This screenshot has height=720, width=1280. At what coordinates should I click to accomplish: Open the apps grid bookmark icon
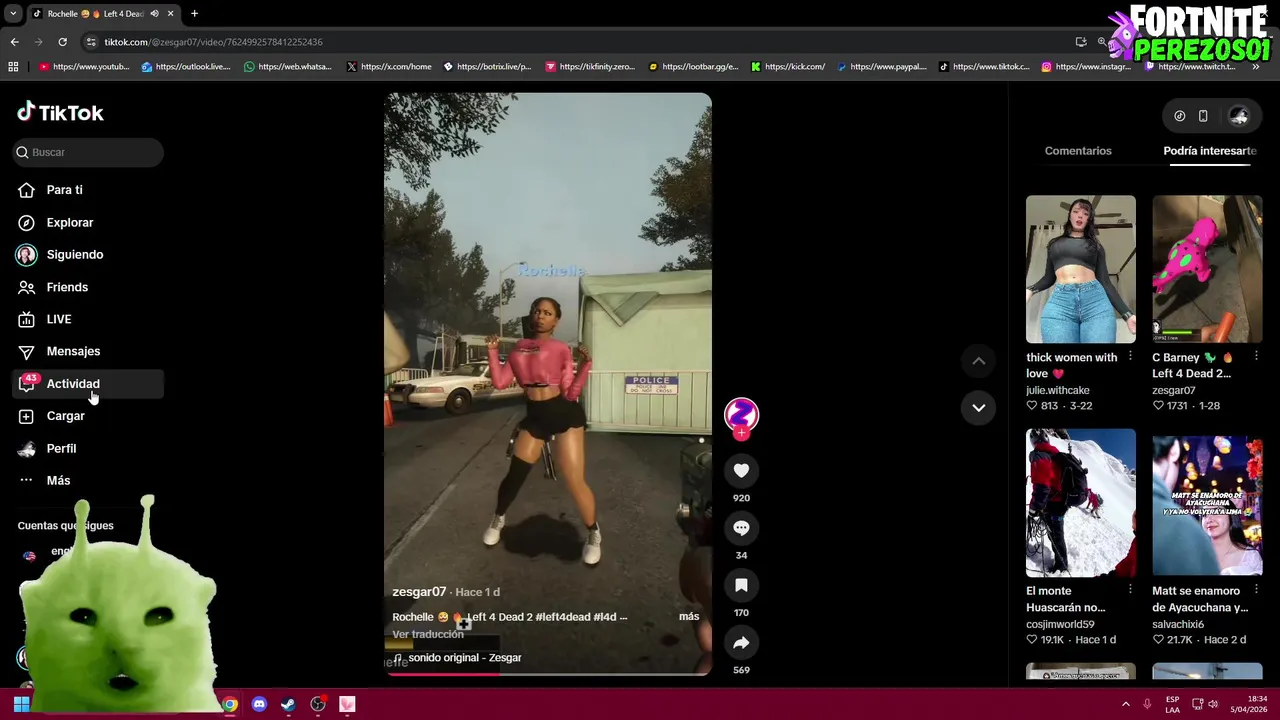tap(13, 67)
